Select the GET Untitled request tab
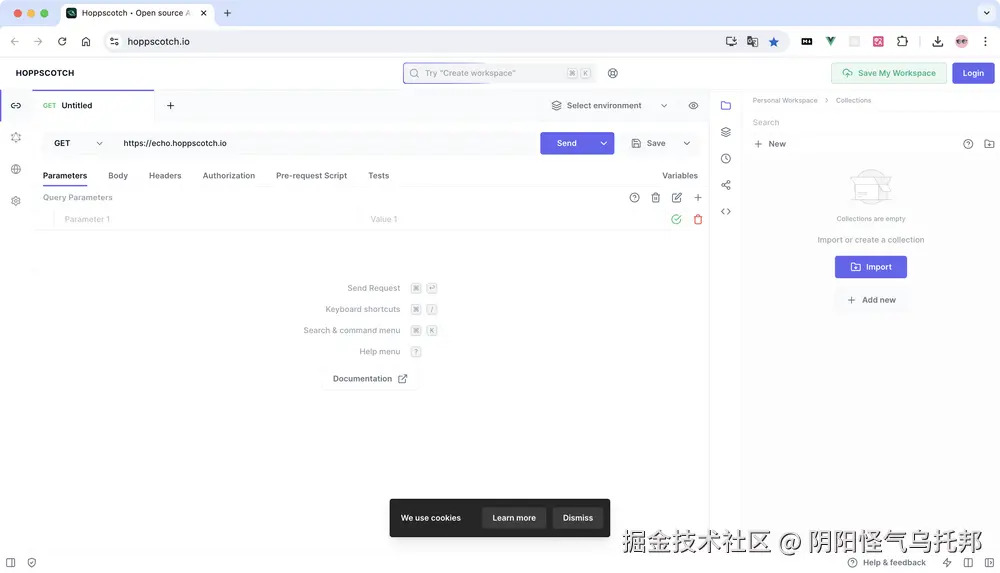 (x=93, y=106)
